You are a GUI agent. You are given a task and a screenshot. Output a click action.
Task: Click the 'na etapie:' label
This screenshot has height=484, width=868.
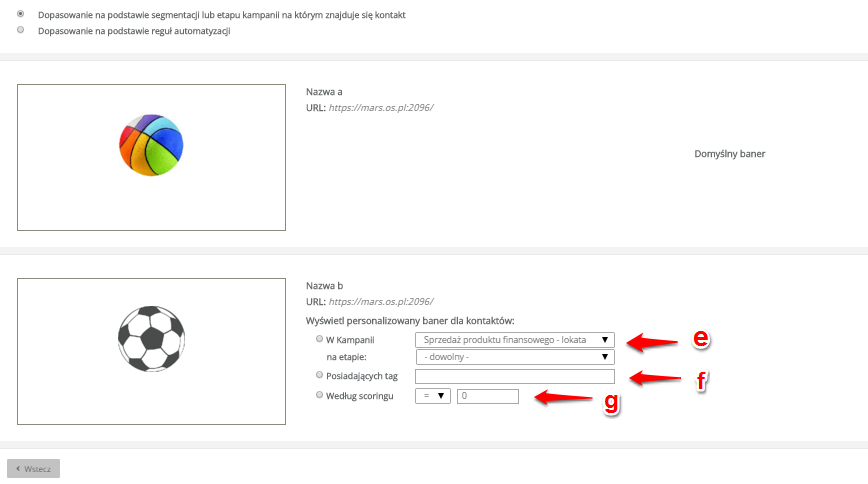pos(347,357)
